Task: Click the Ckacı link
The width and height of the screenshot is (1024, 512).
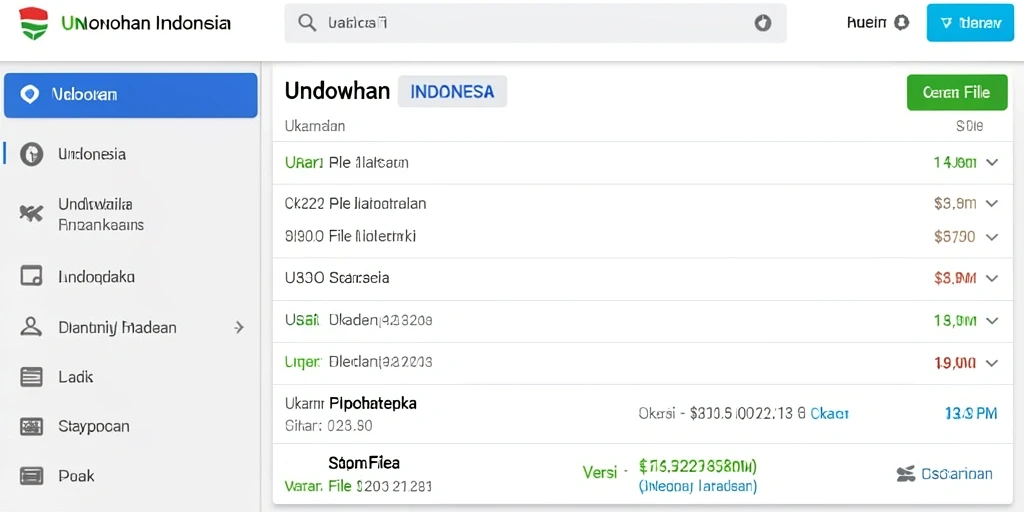Action: click(829, 413)
